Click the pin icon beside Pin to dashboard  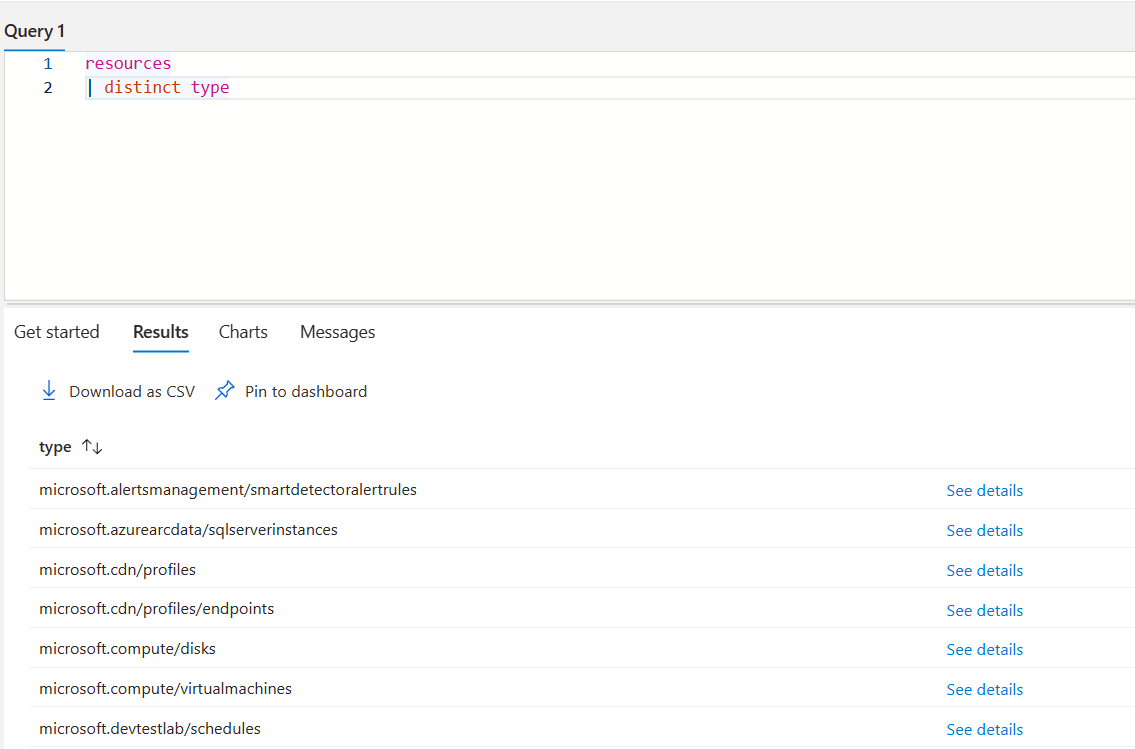224,390
